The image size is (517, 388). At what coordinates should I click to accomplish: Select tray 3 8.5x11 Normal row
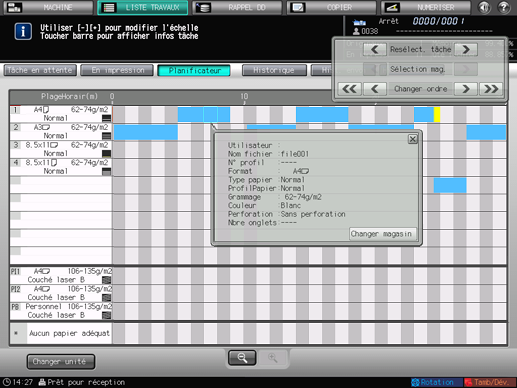(x=61, y=149)
